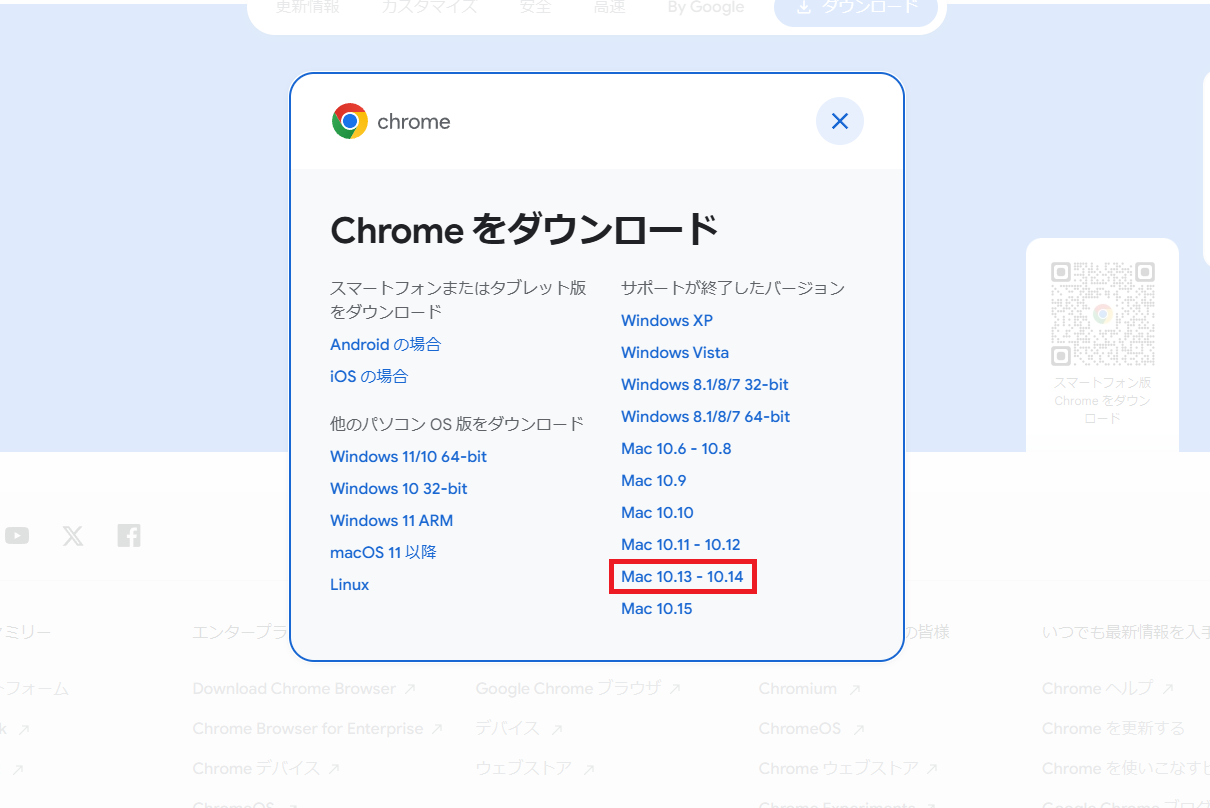Open the Google Chrome ブラウザ footer link
This screenshot has height=808, width=1210.
click(x=578, y=688)
